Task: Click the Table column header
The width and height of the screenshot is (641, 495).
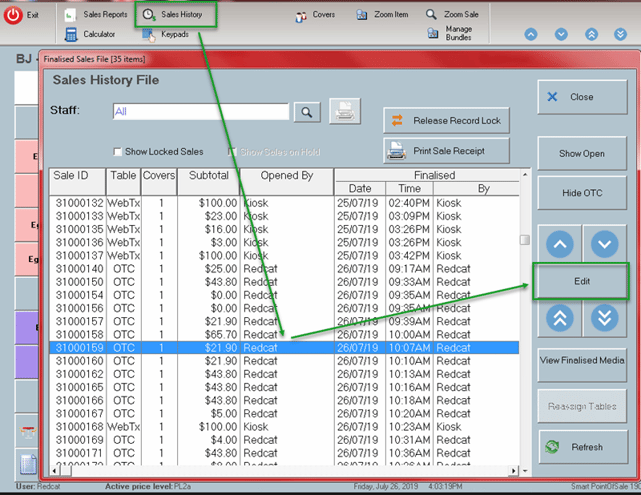Action: [x=123, y=181]
